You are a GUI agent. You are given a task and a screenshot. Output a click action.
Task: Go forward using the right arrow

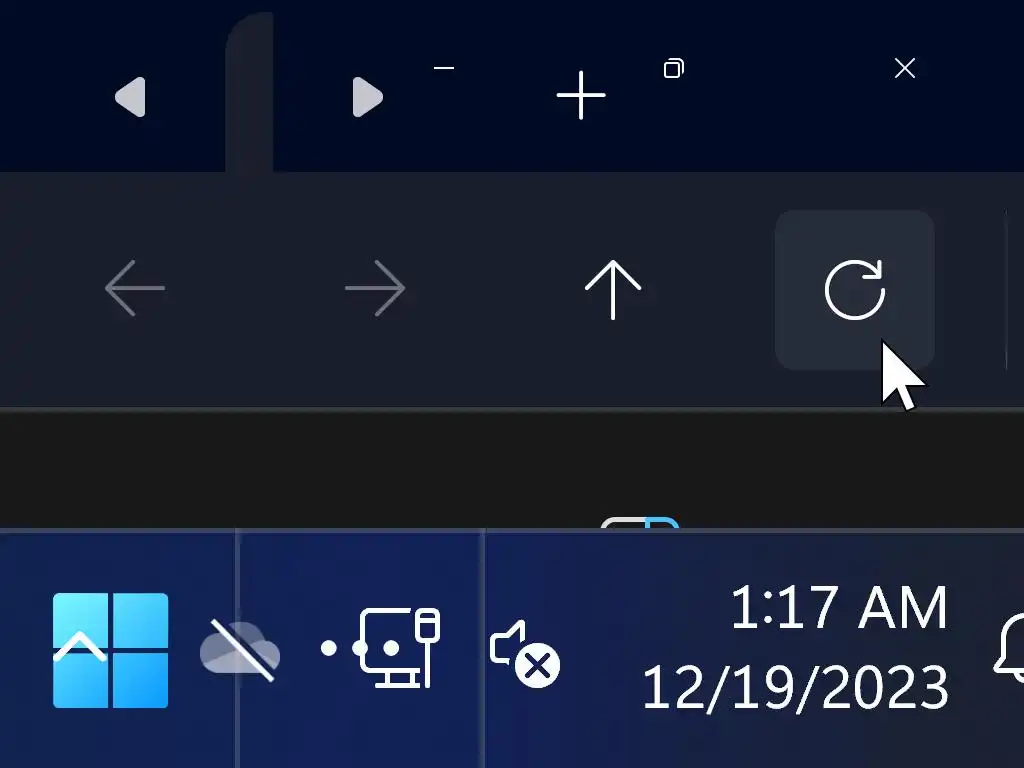pyautogui.click(x=375, y=288)
